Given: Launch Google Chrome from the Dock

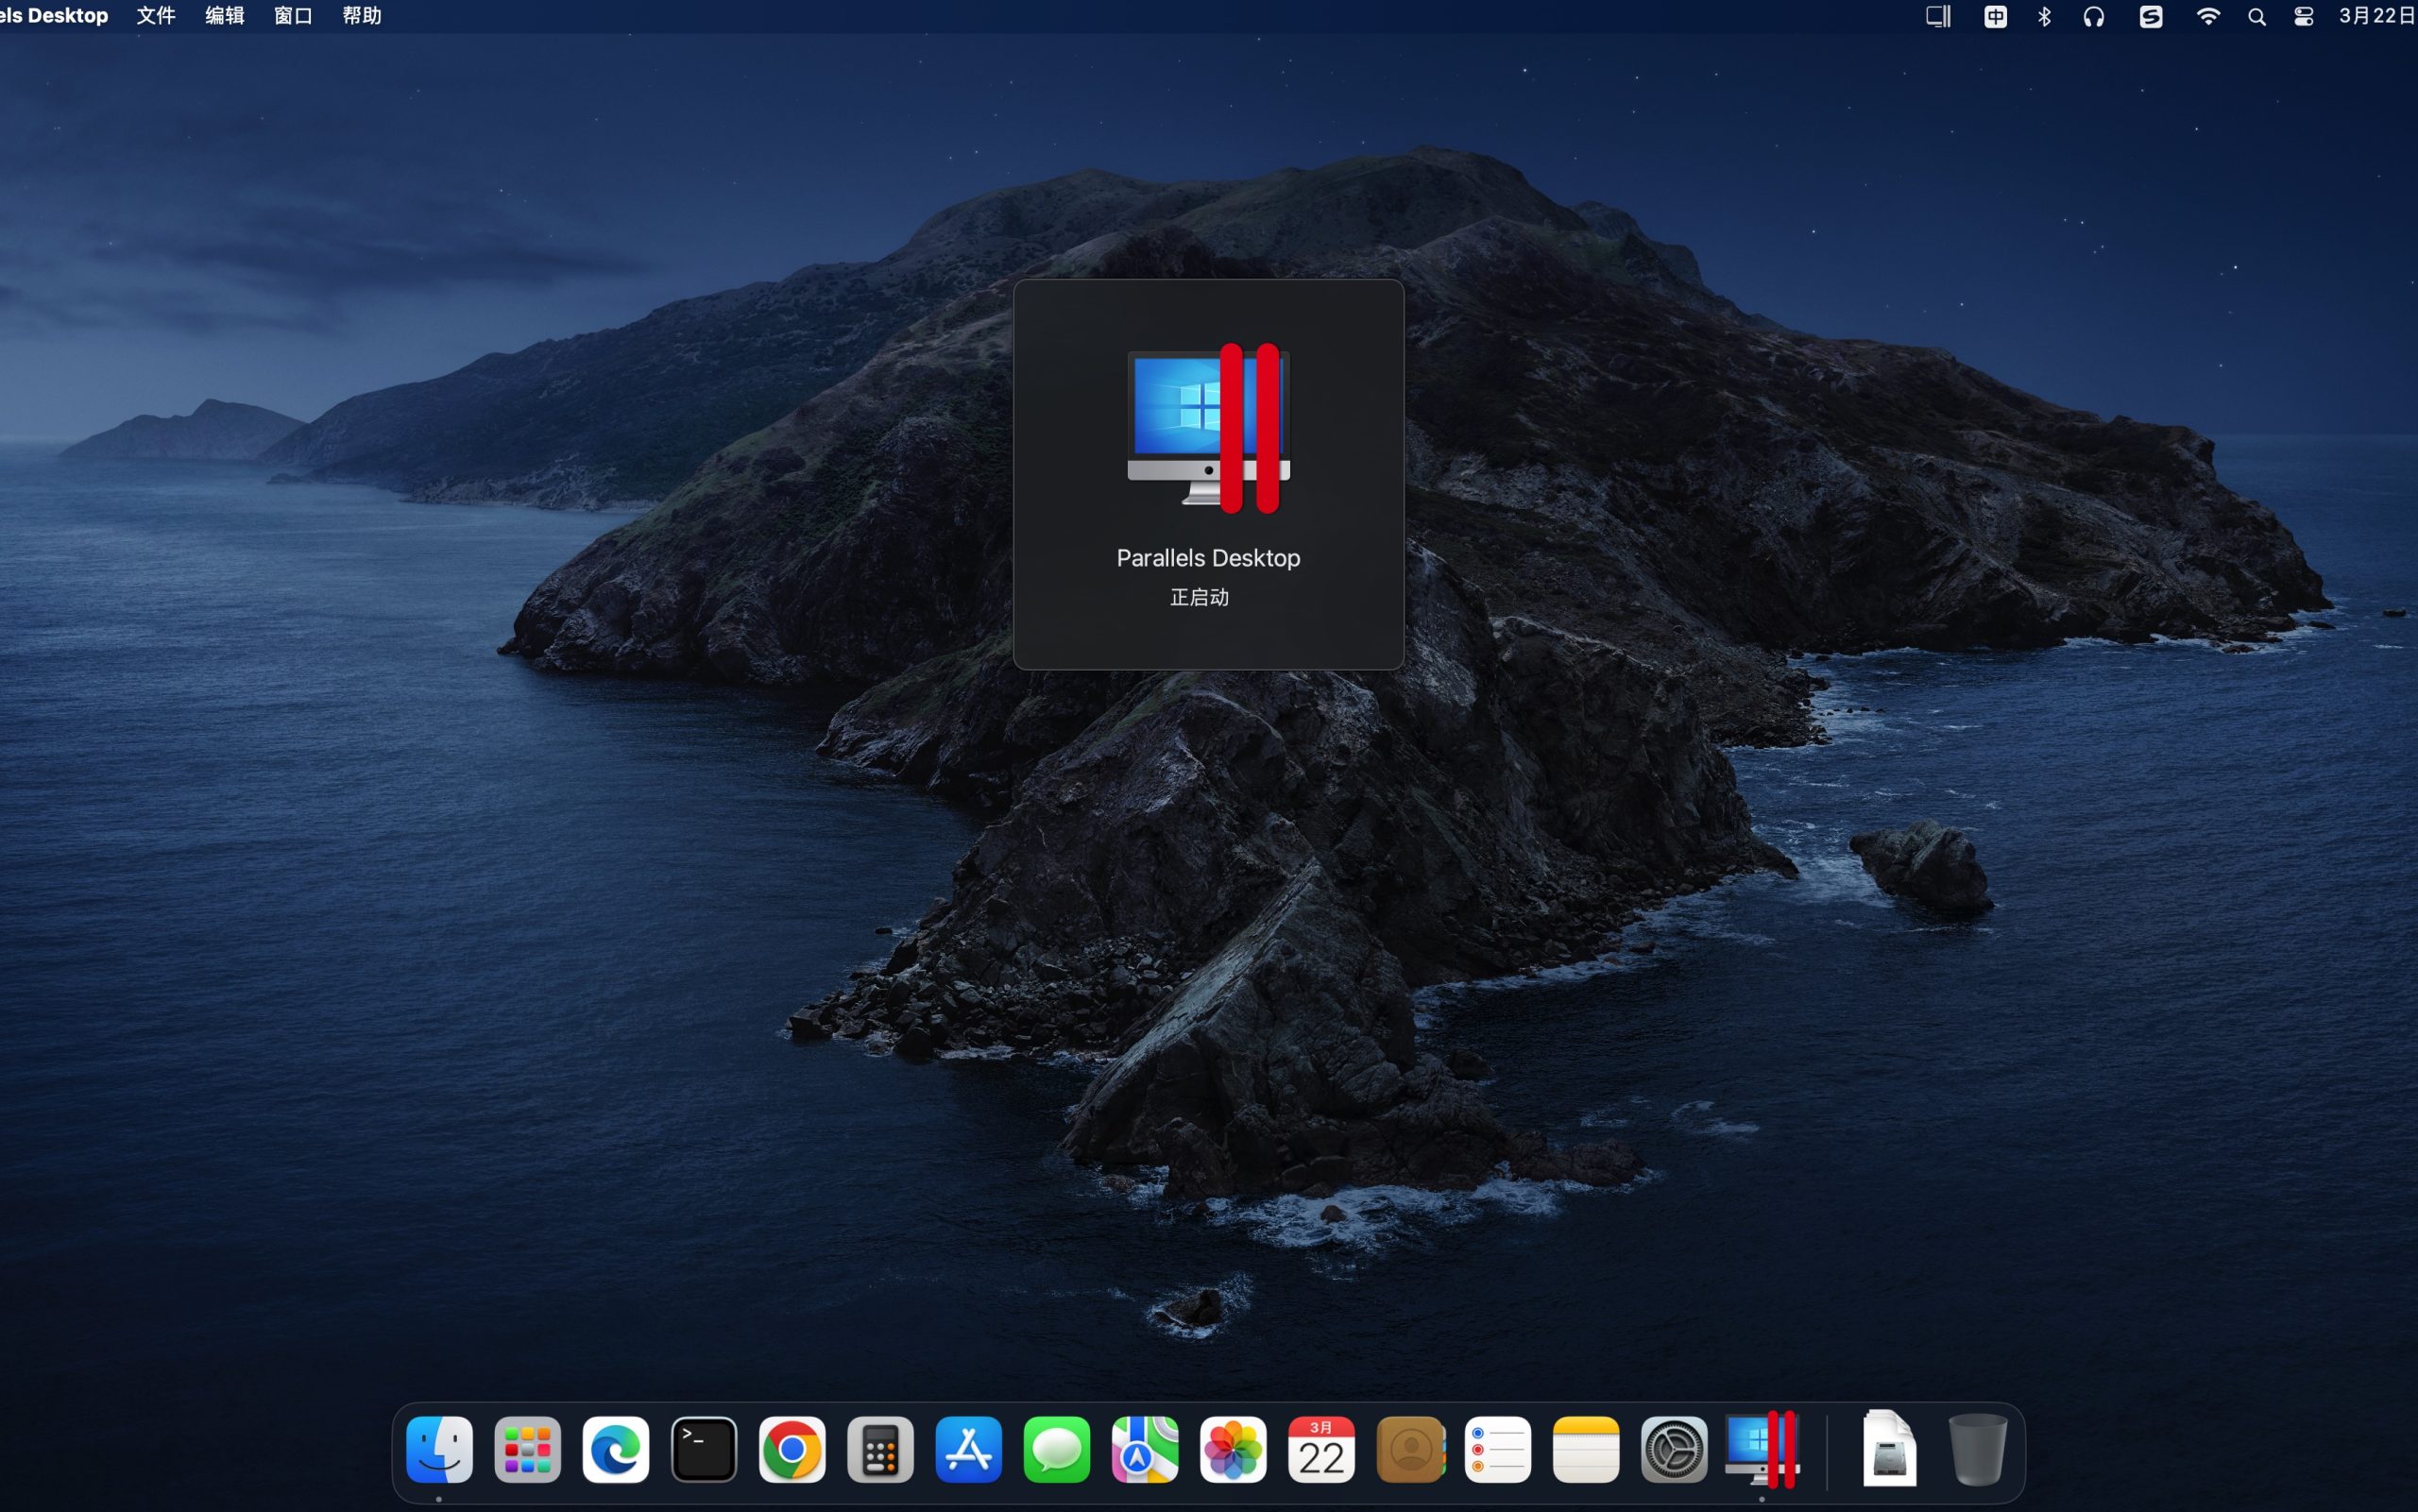Looking at the screenshot, I should click(x=792, y=1449).
